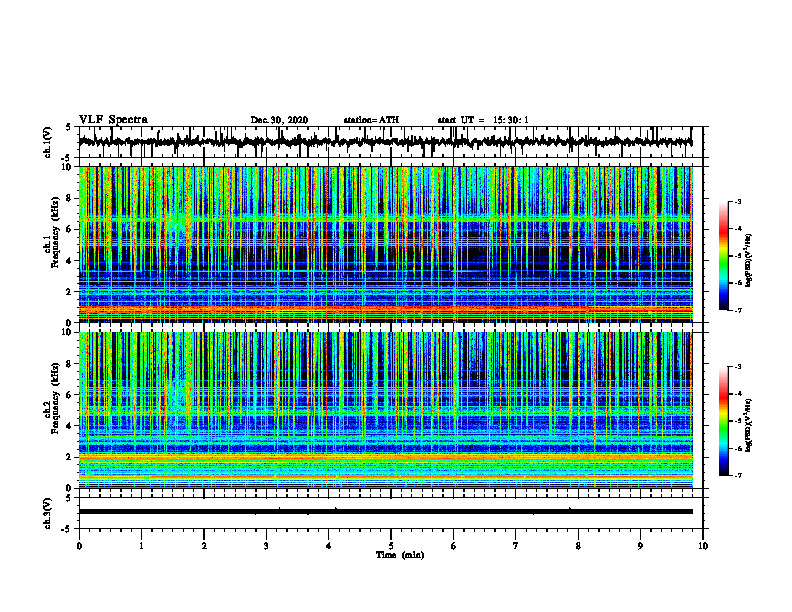Viewport: 792px width, 612px height.
Task: Select the ch.2 color bar log(PSD) unit label
Action: pyautogui.click(x=749, y=425)
